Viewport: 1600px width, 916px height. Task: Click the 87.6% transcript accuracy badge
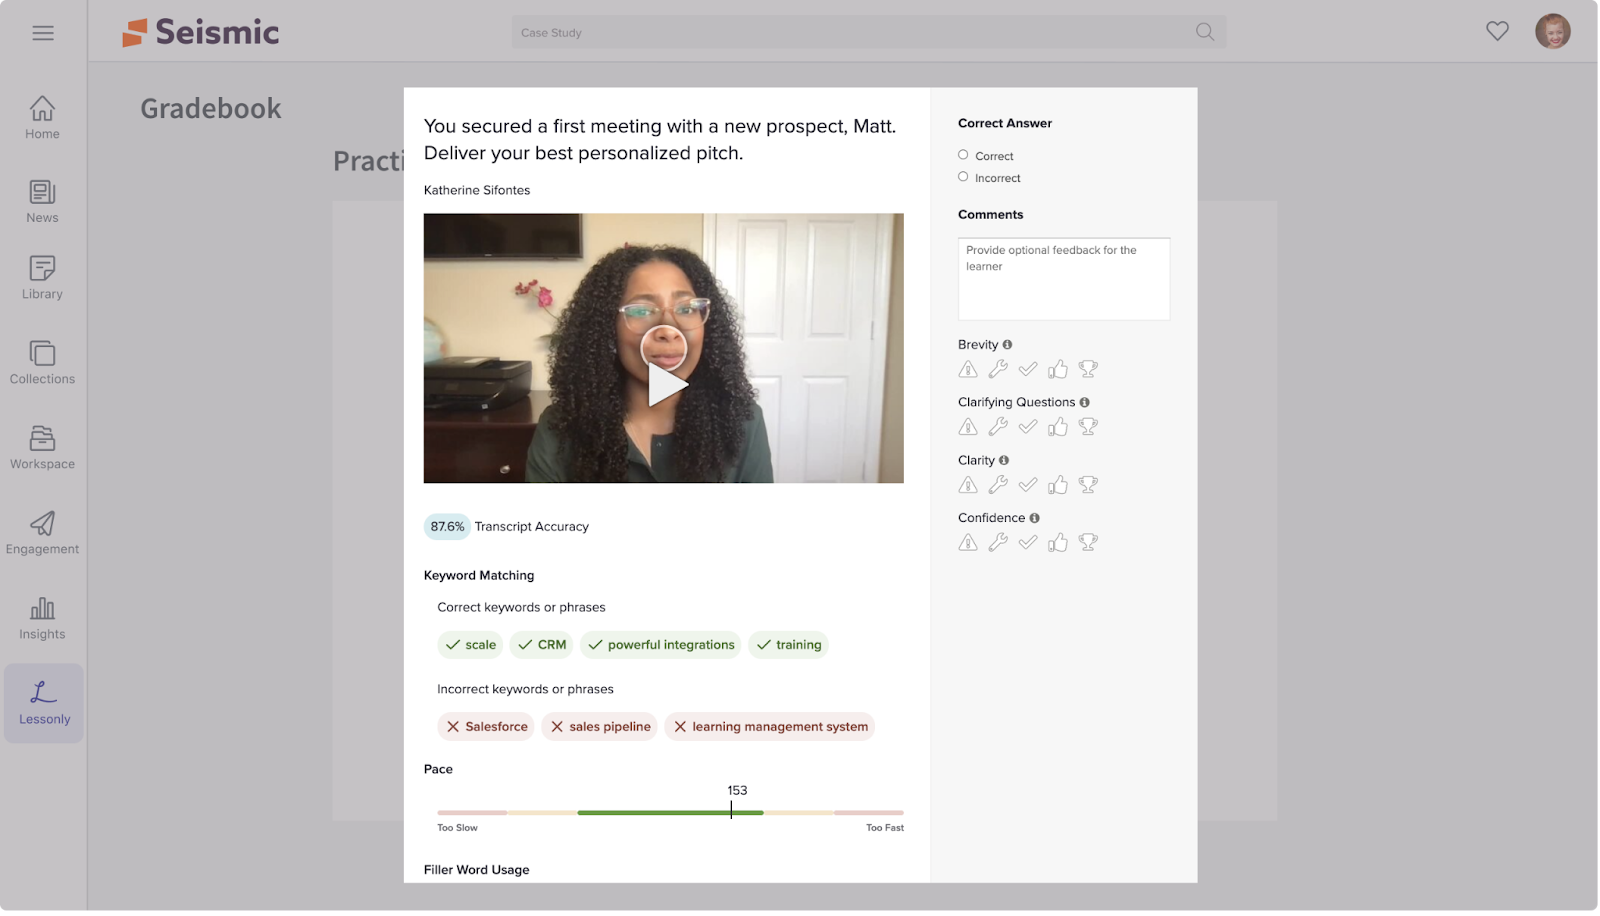click(x=448, y=527)
